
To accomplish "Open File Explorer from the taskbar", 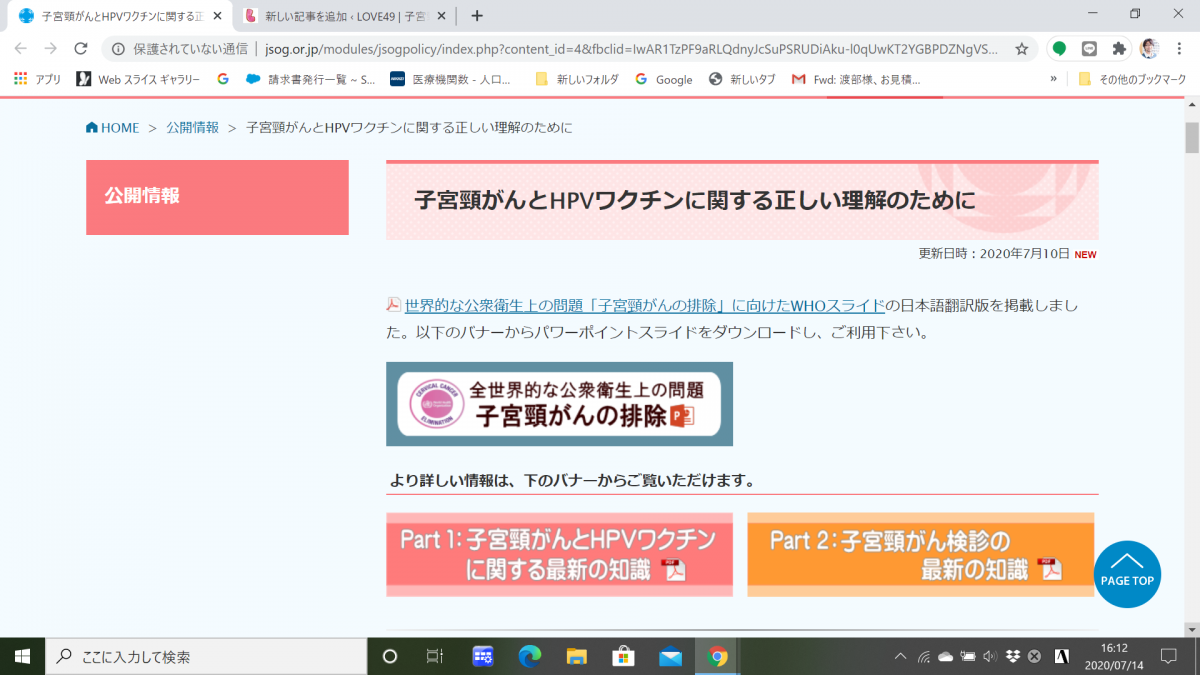I will (577, 656).
